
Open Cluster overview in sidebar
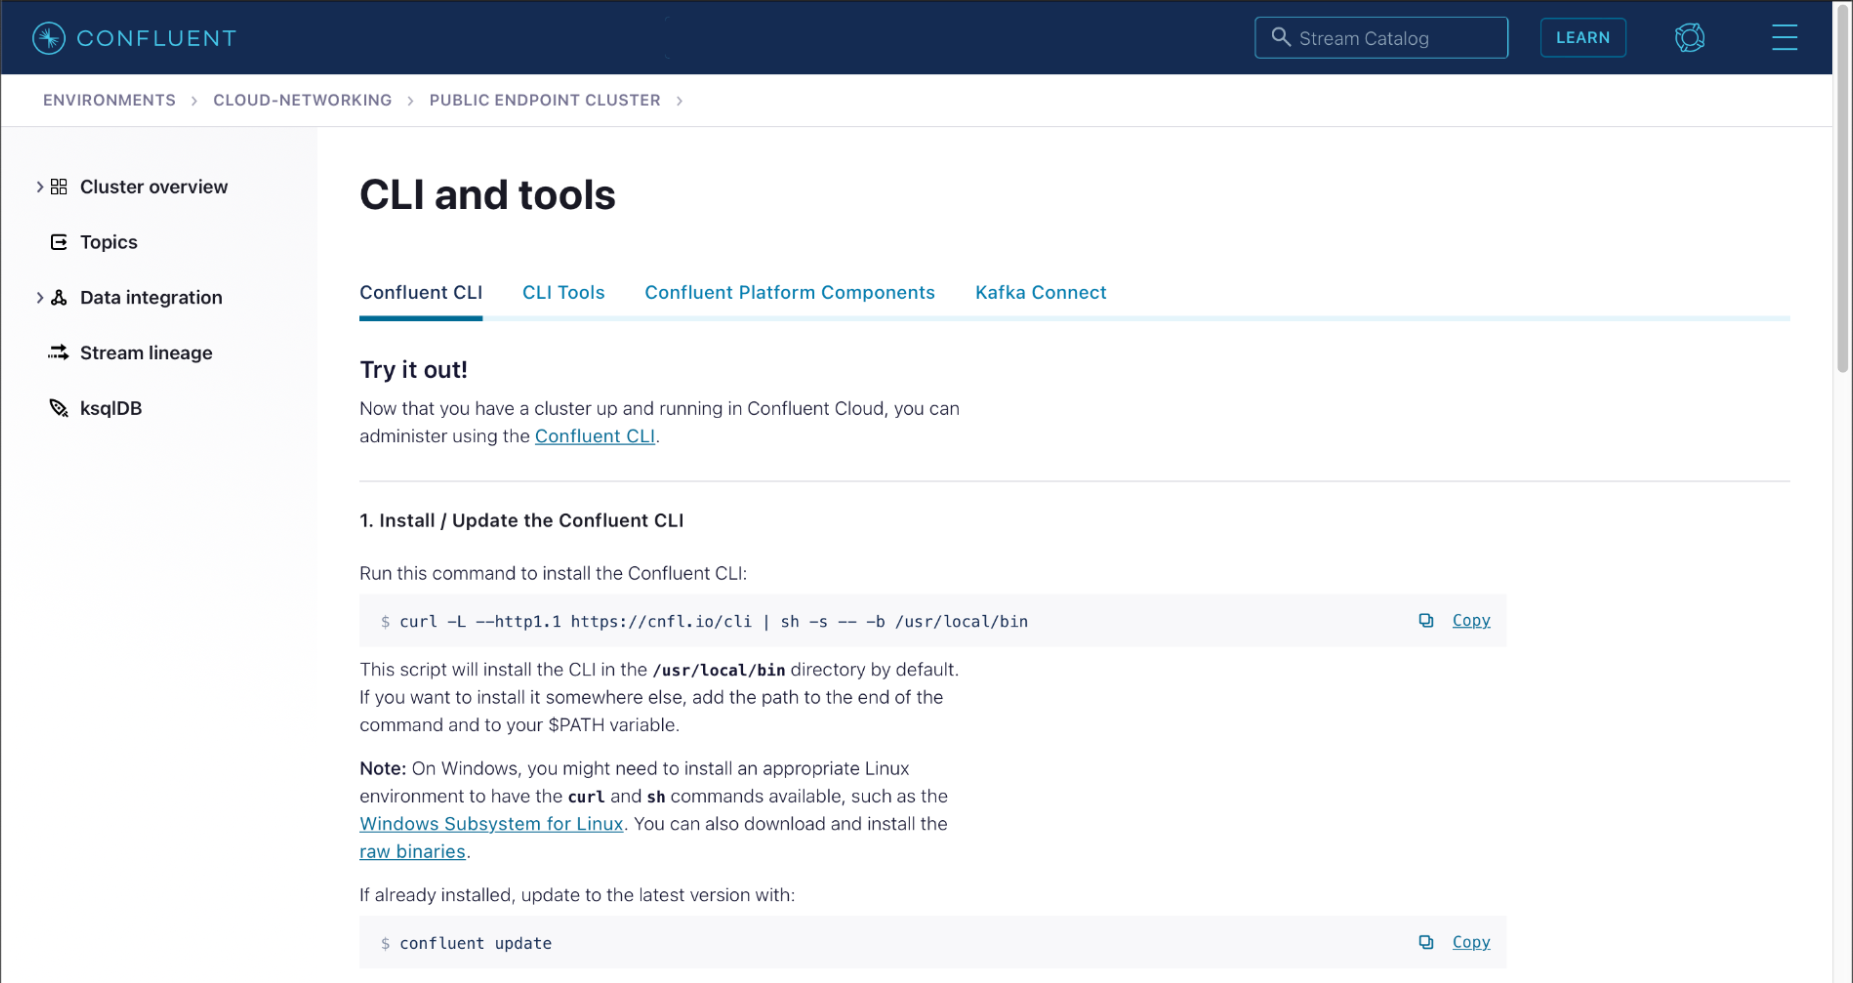click(x=154, y=187)
